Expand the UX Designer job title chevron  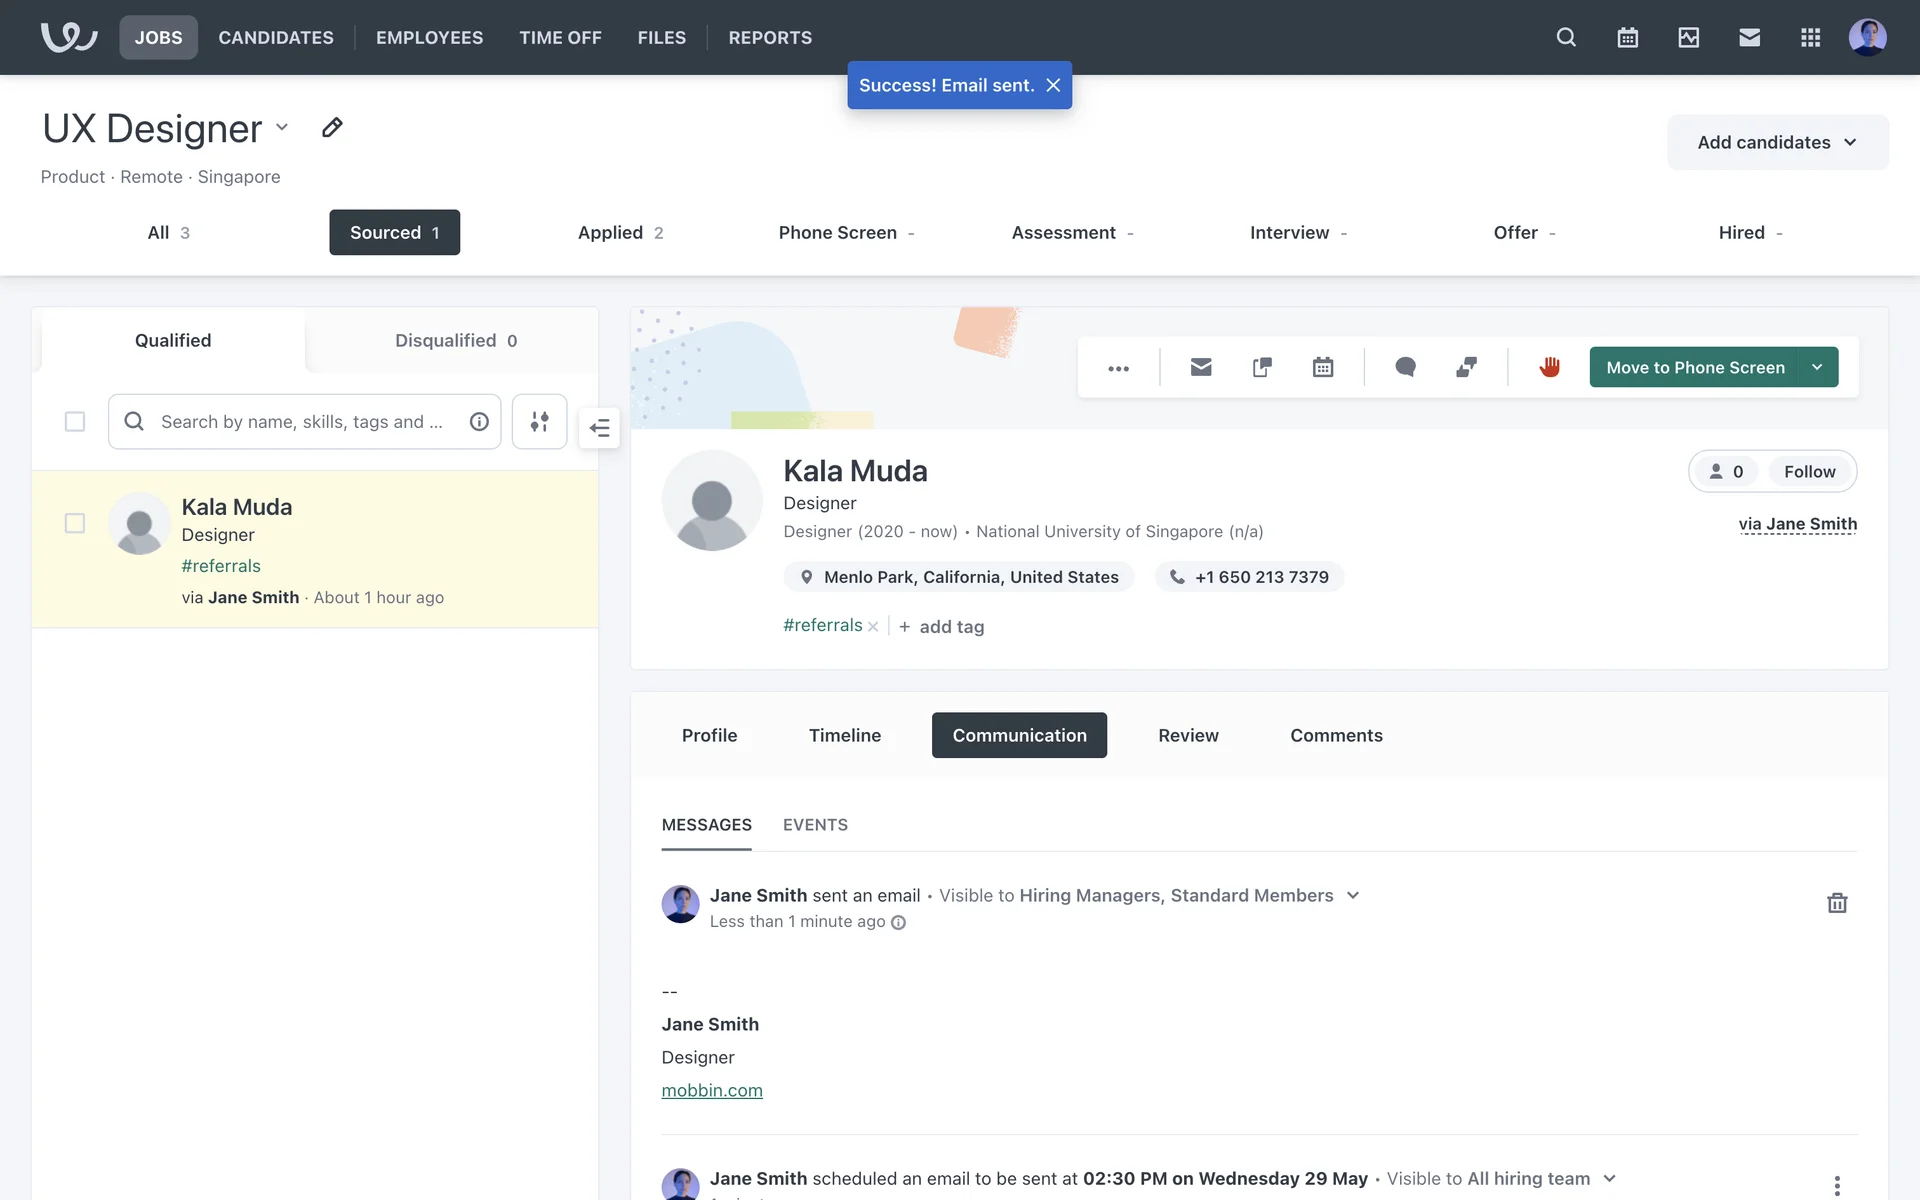click(282, 127)
